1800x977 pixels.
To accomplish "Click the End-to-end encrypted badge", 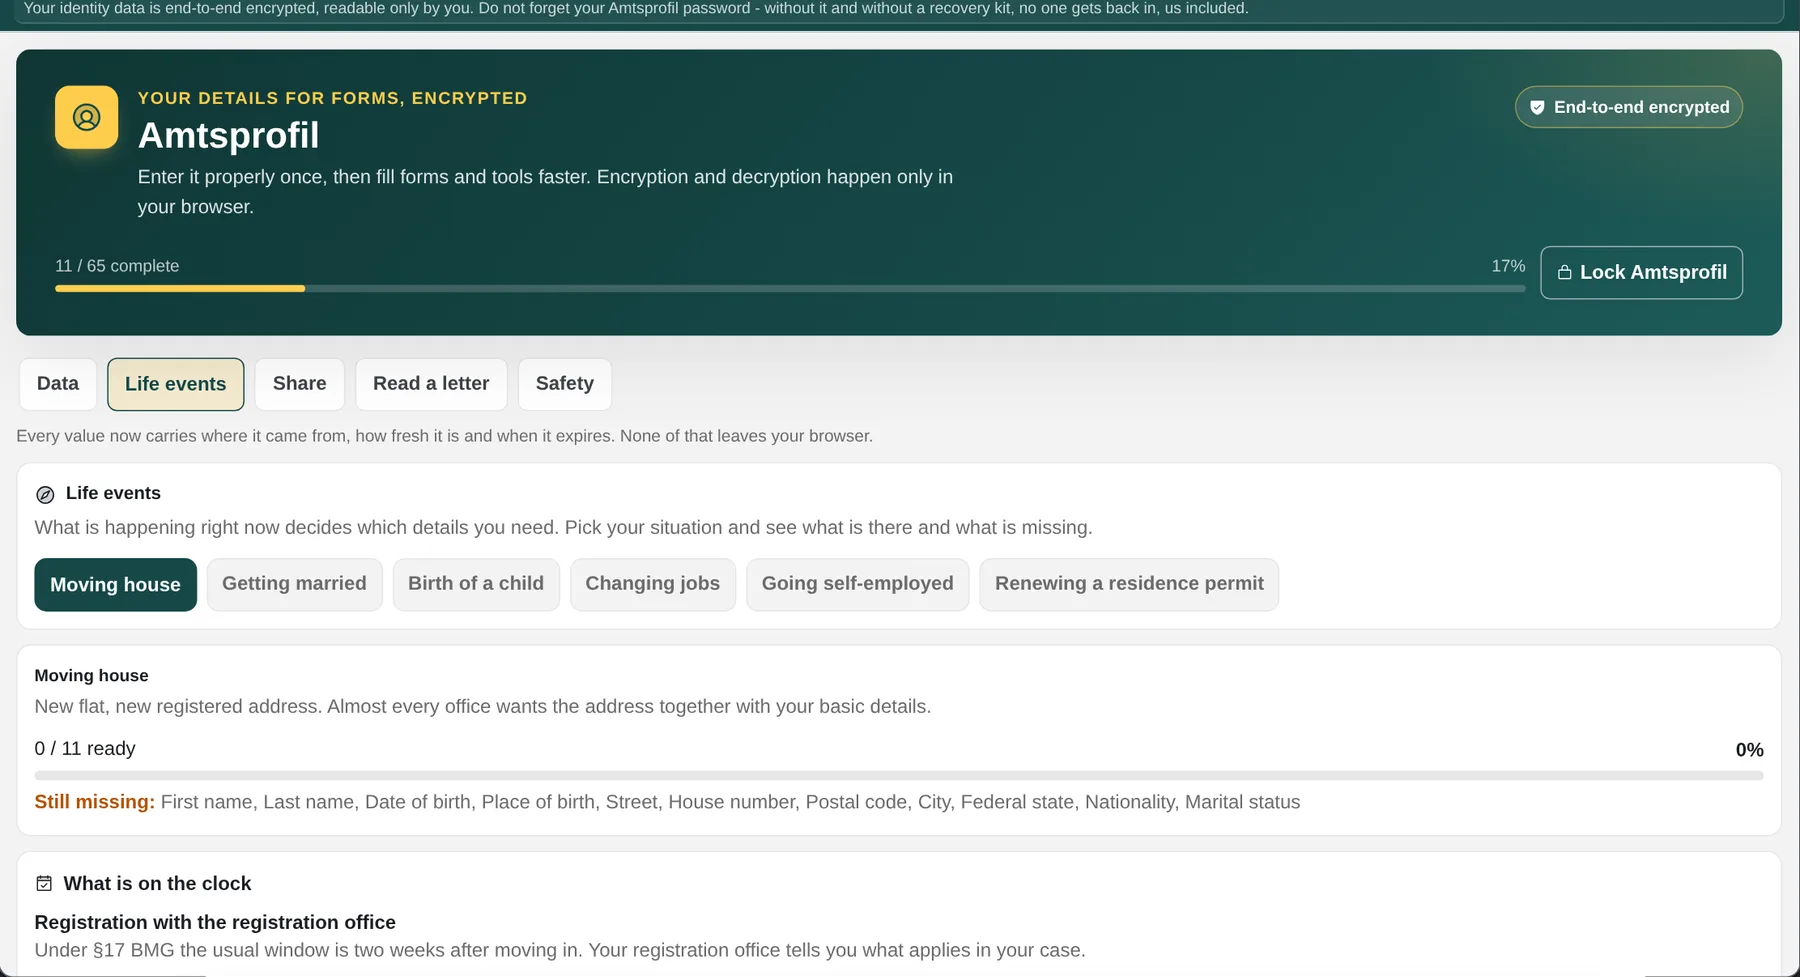I will [1629, 107].
